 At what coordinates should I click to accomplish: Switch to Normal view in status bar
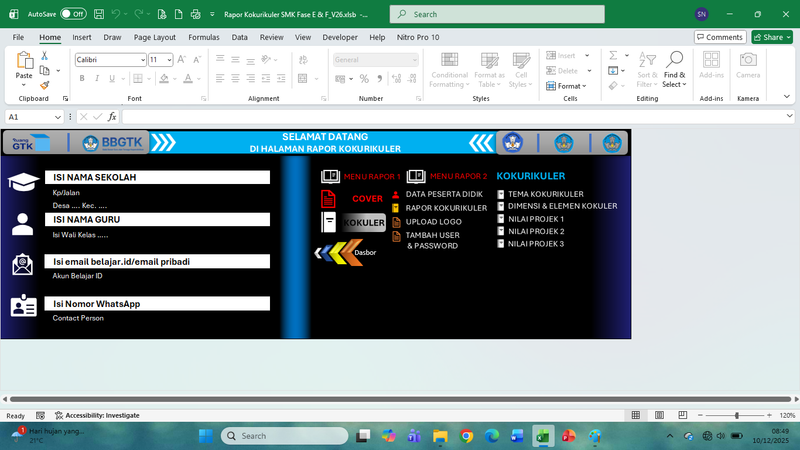coord(636,415)
